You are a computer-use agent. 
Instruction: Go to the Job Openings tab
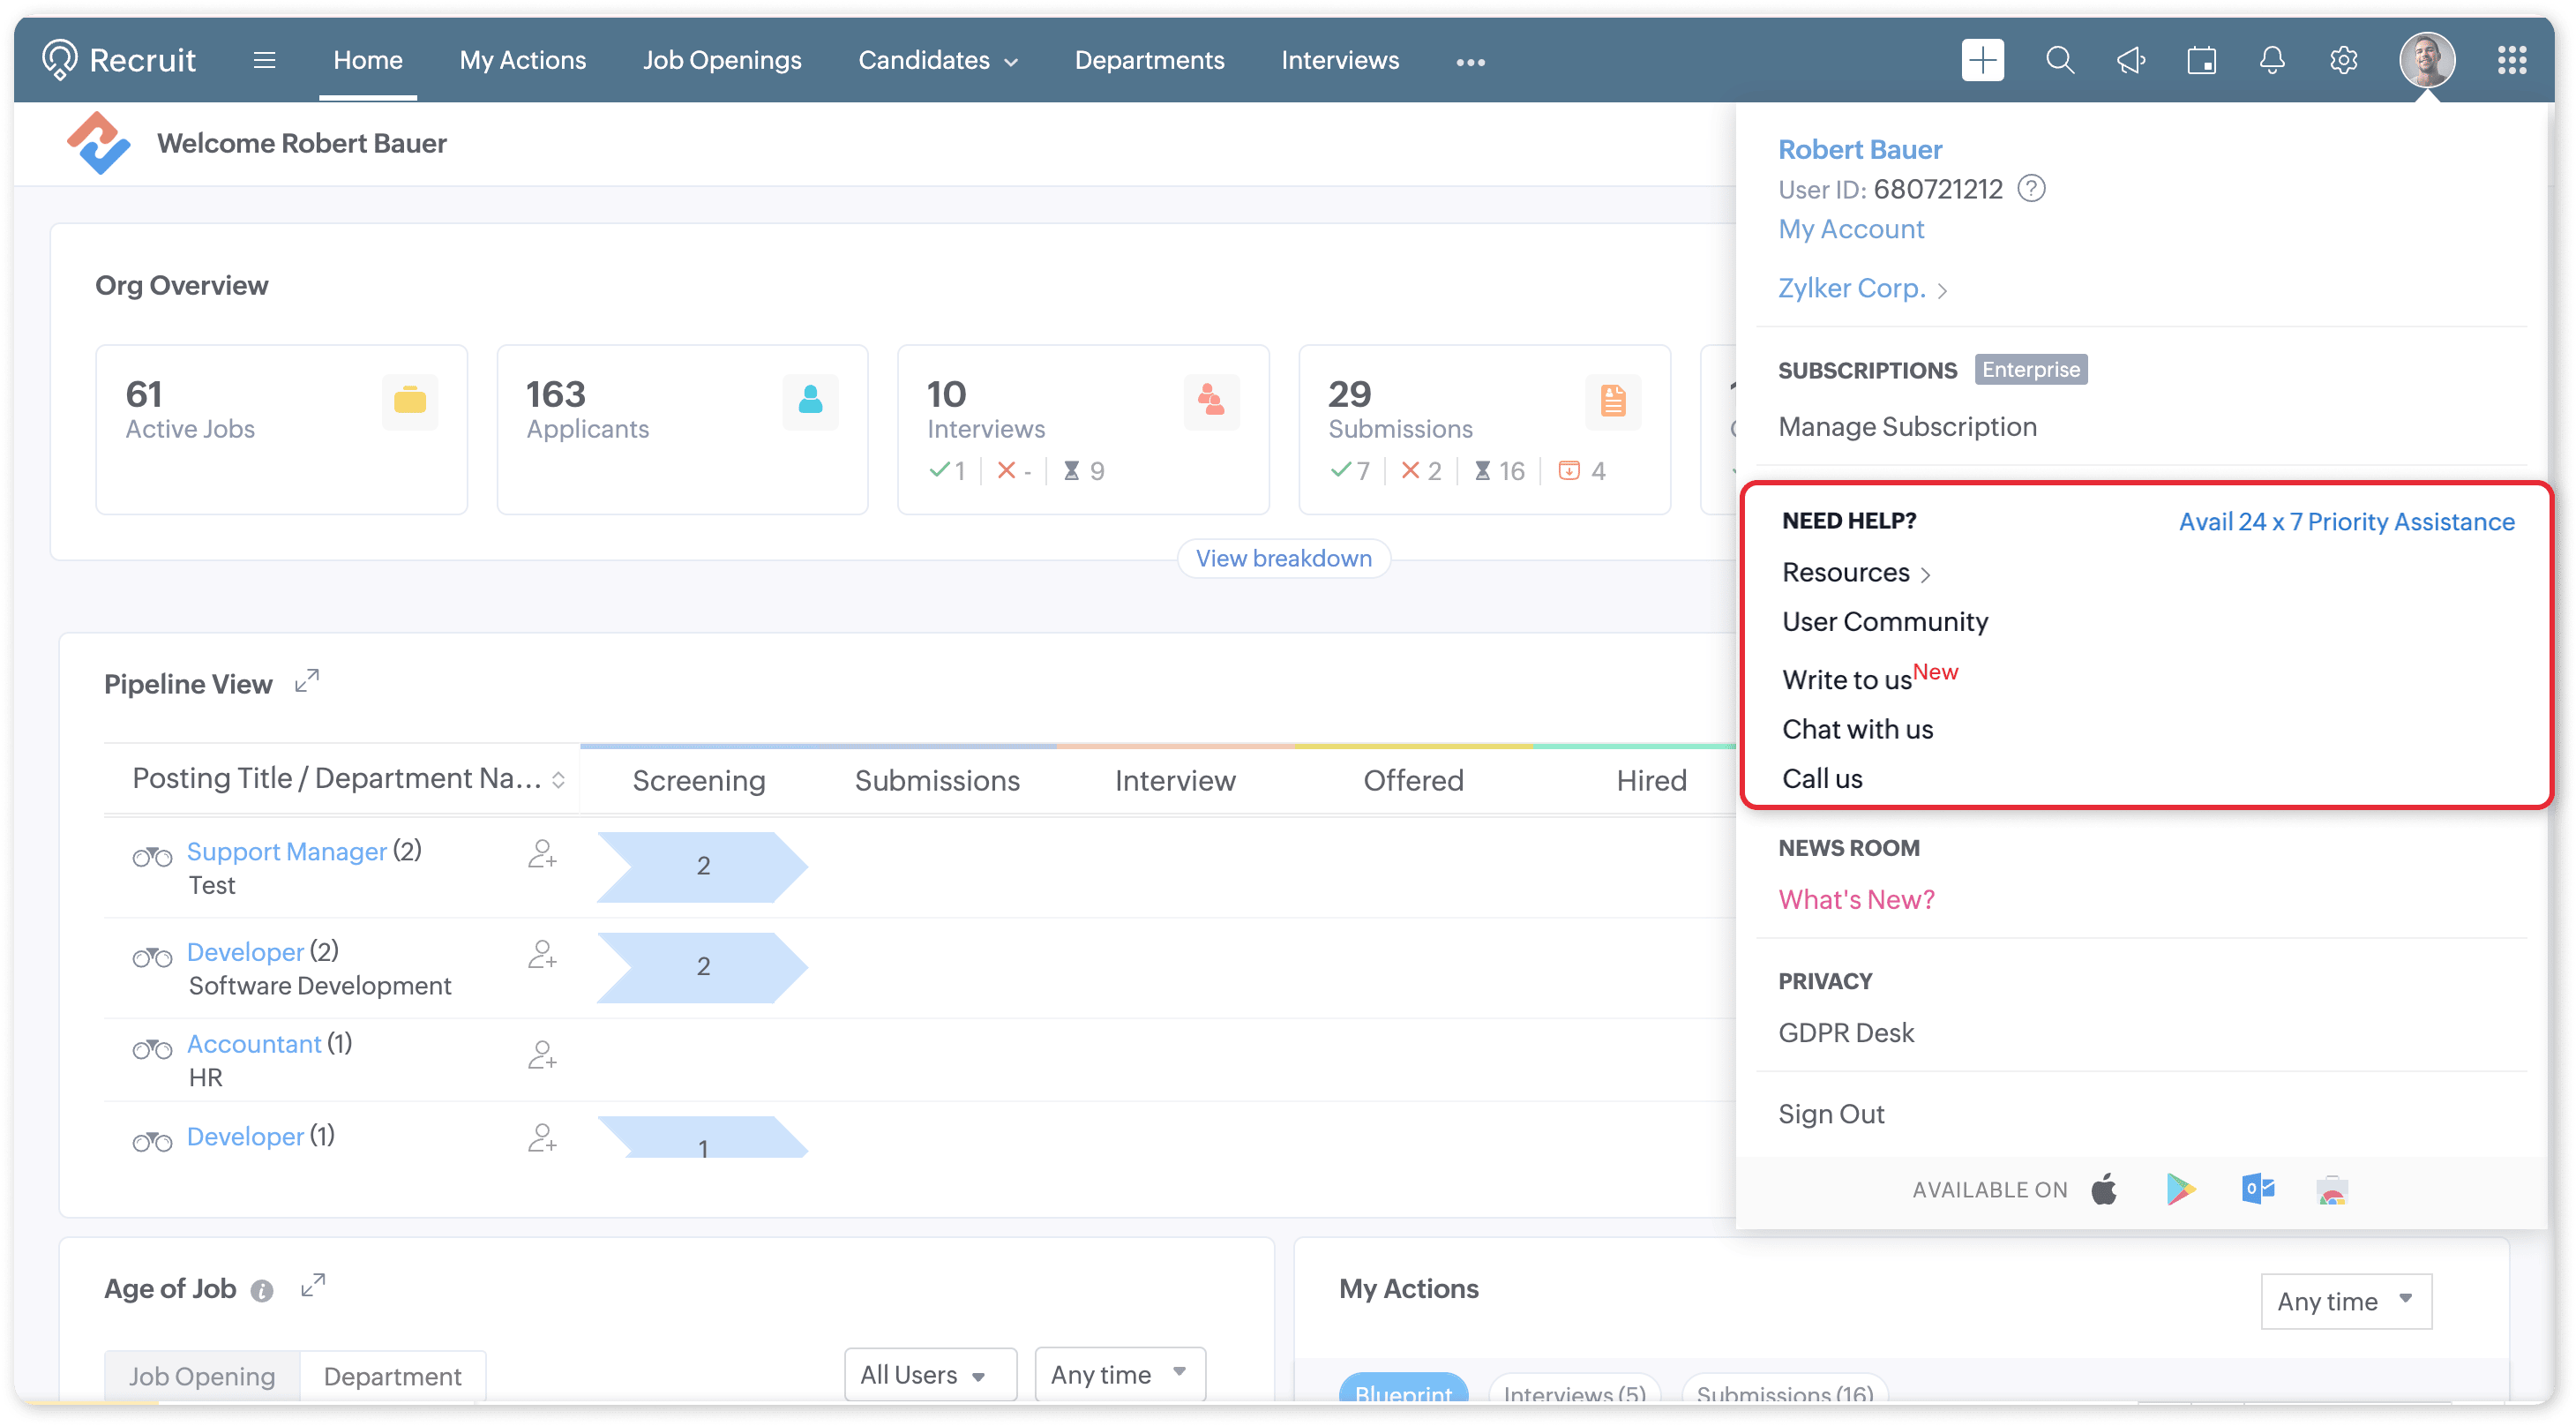coord(722,60)
